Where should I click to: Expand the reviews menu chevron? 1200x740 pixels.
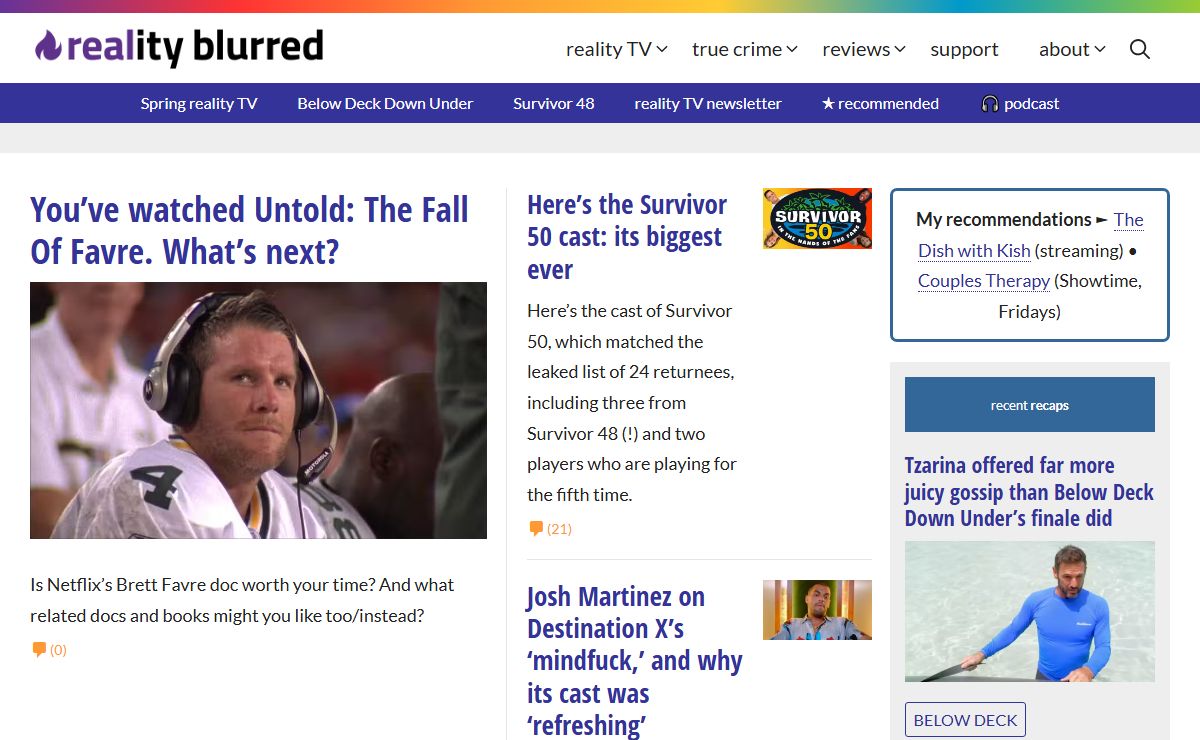tap(900, 49)
